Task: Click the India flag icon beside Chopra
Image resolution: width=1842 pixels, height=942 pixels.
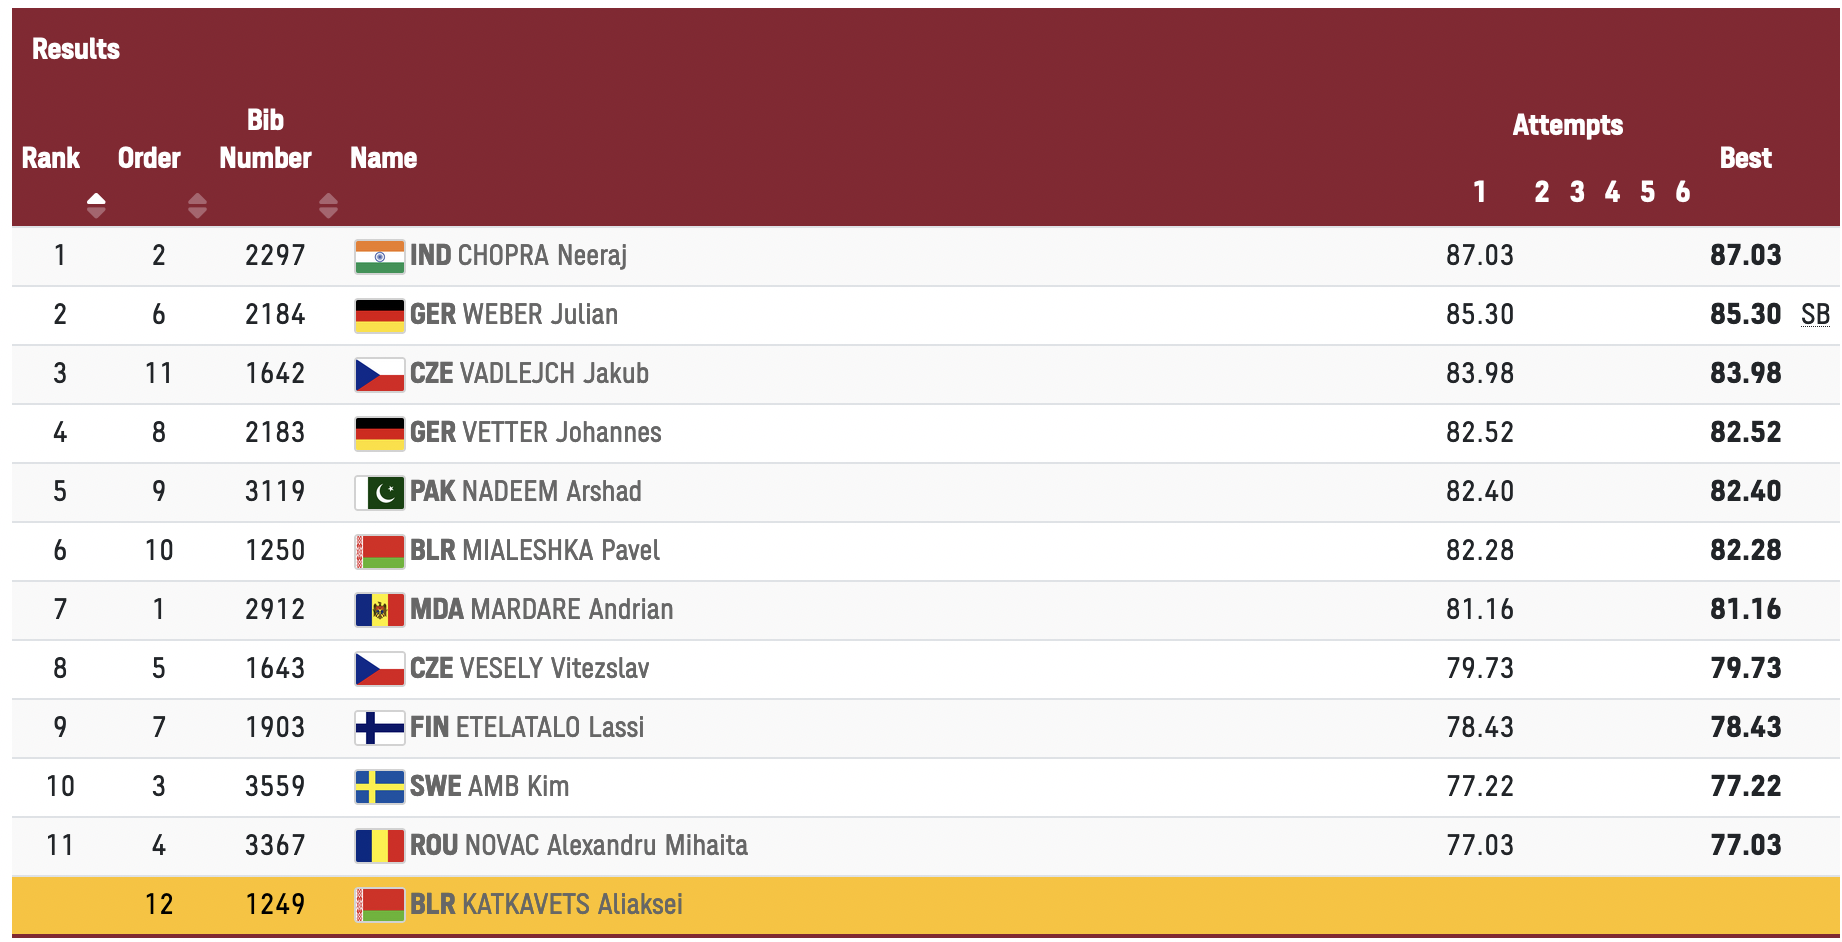Action: pyautogui.click(x=379, y=256)
